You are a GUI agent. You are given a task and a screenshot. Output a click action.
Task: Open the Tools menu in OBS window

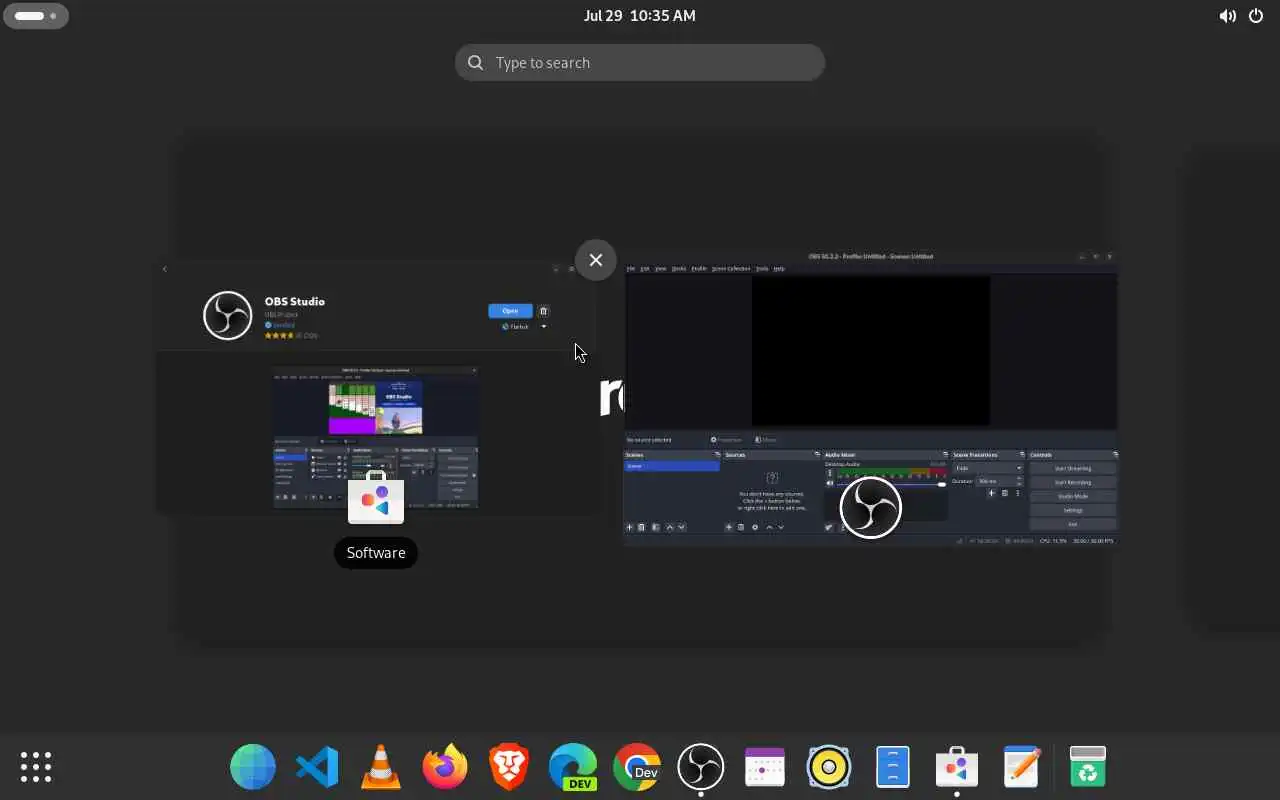762,269
